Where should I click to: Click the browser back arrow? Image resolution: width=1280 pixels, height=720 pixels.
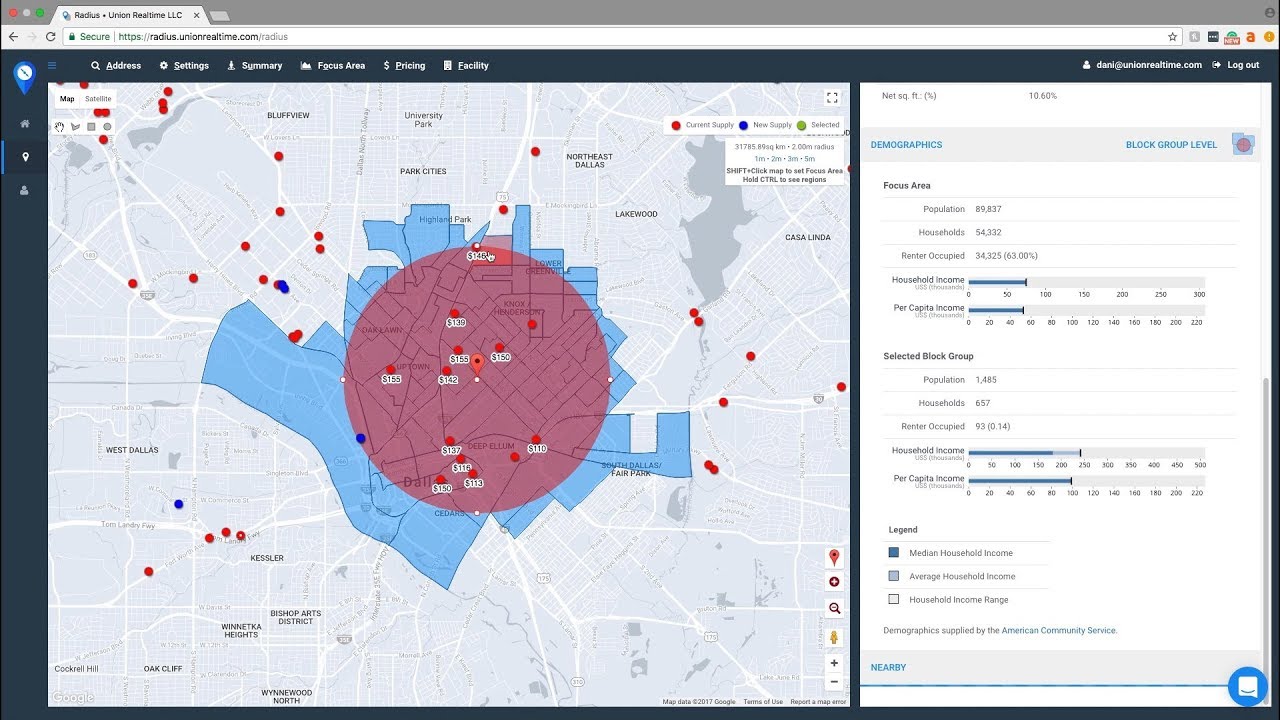tap(13, 37)
